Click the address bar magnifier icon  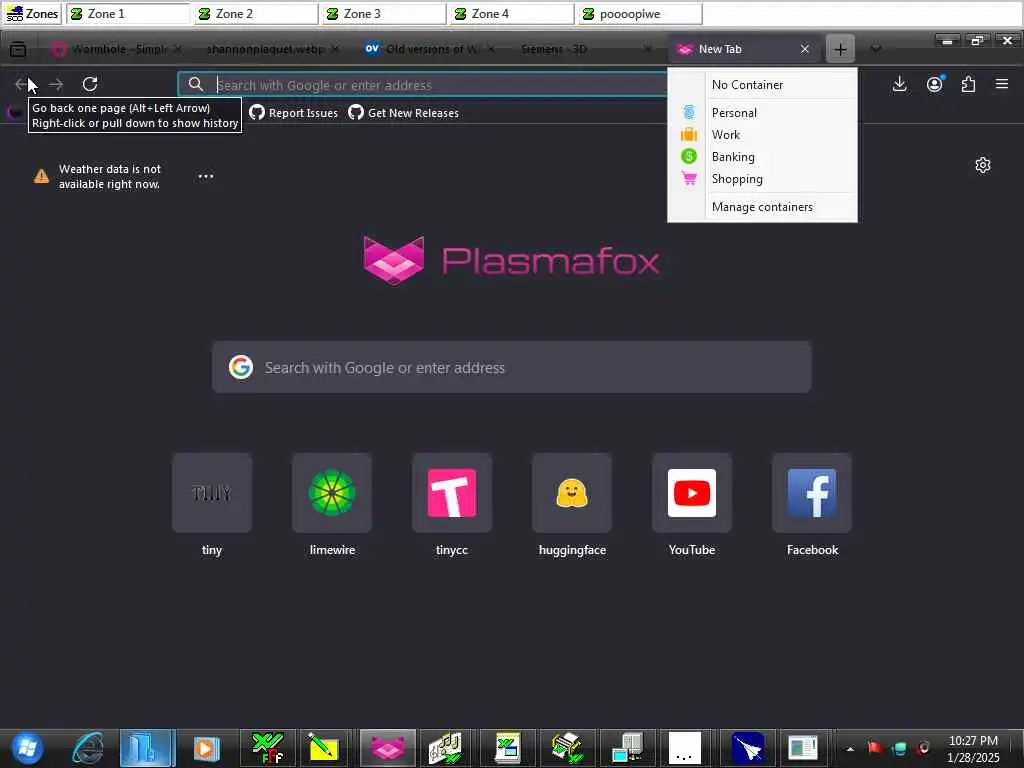196,84
